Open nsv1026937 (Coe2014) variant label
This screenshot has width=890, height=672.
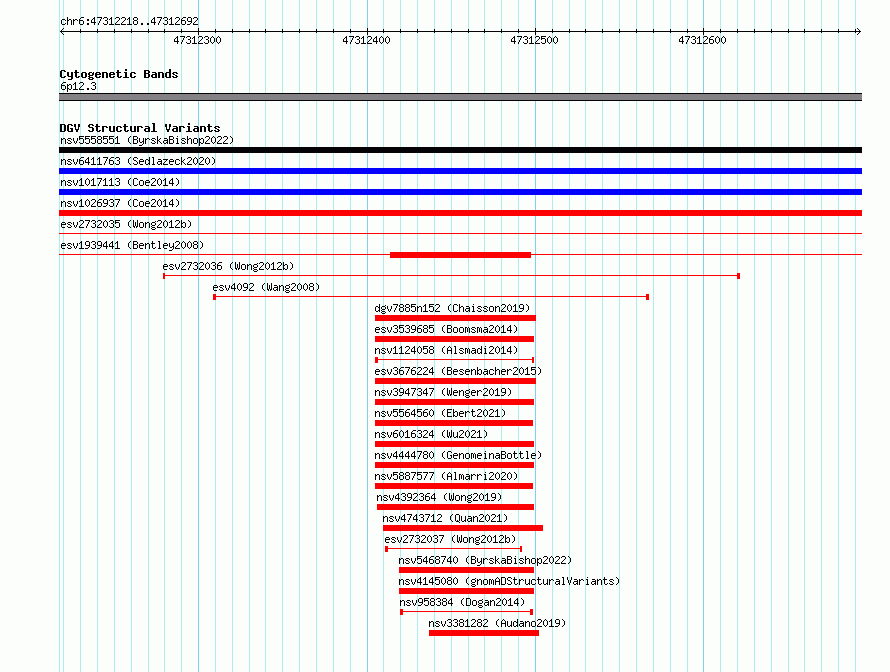point(120,203)
